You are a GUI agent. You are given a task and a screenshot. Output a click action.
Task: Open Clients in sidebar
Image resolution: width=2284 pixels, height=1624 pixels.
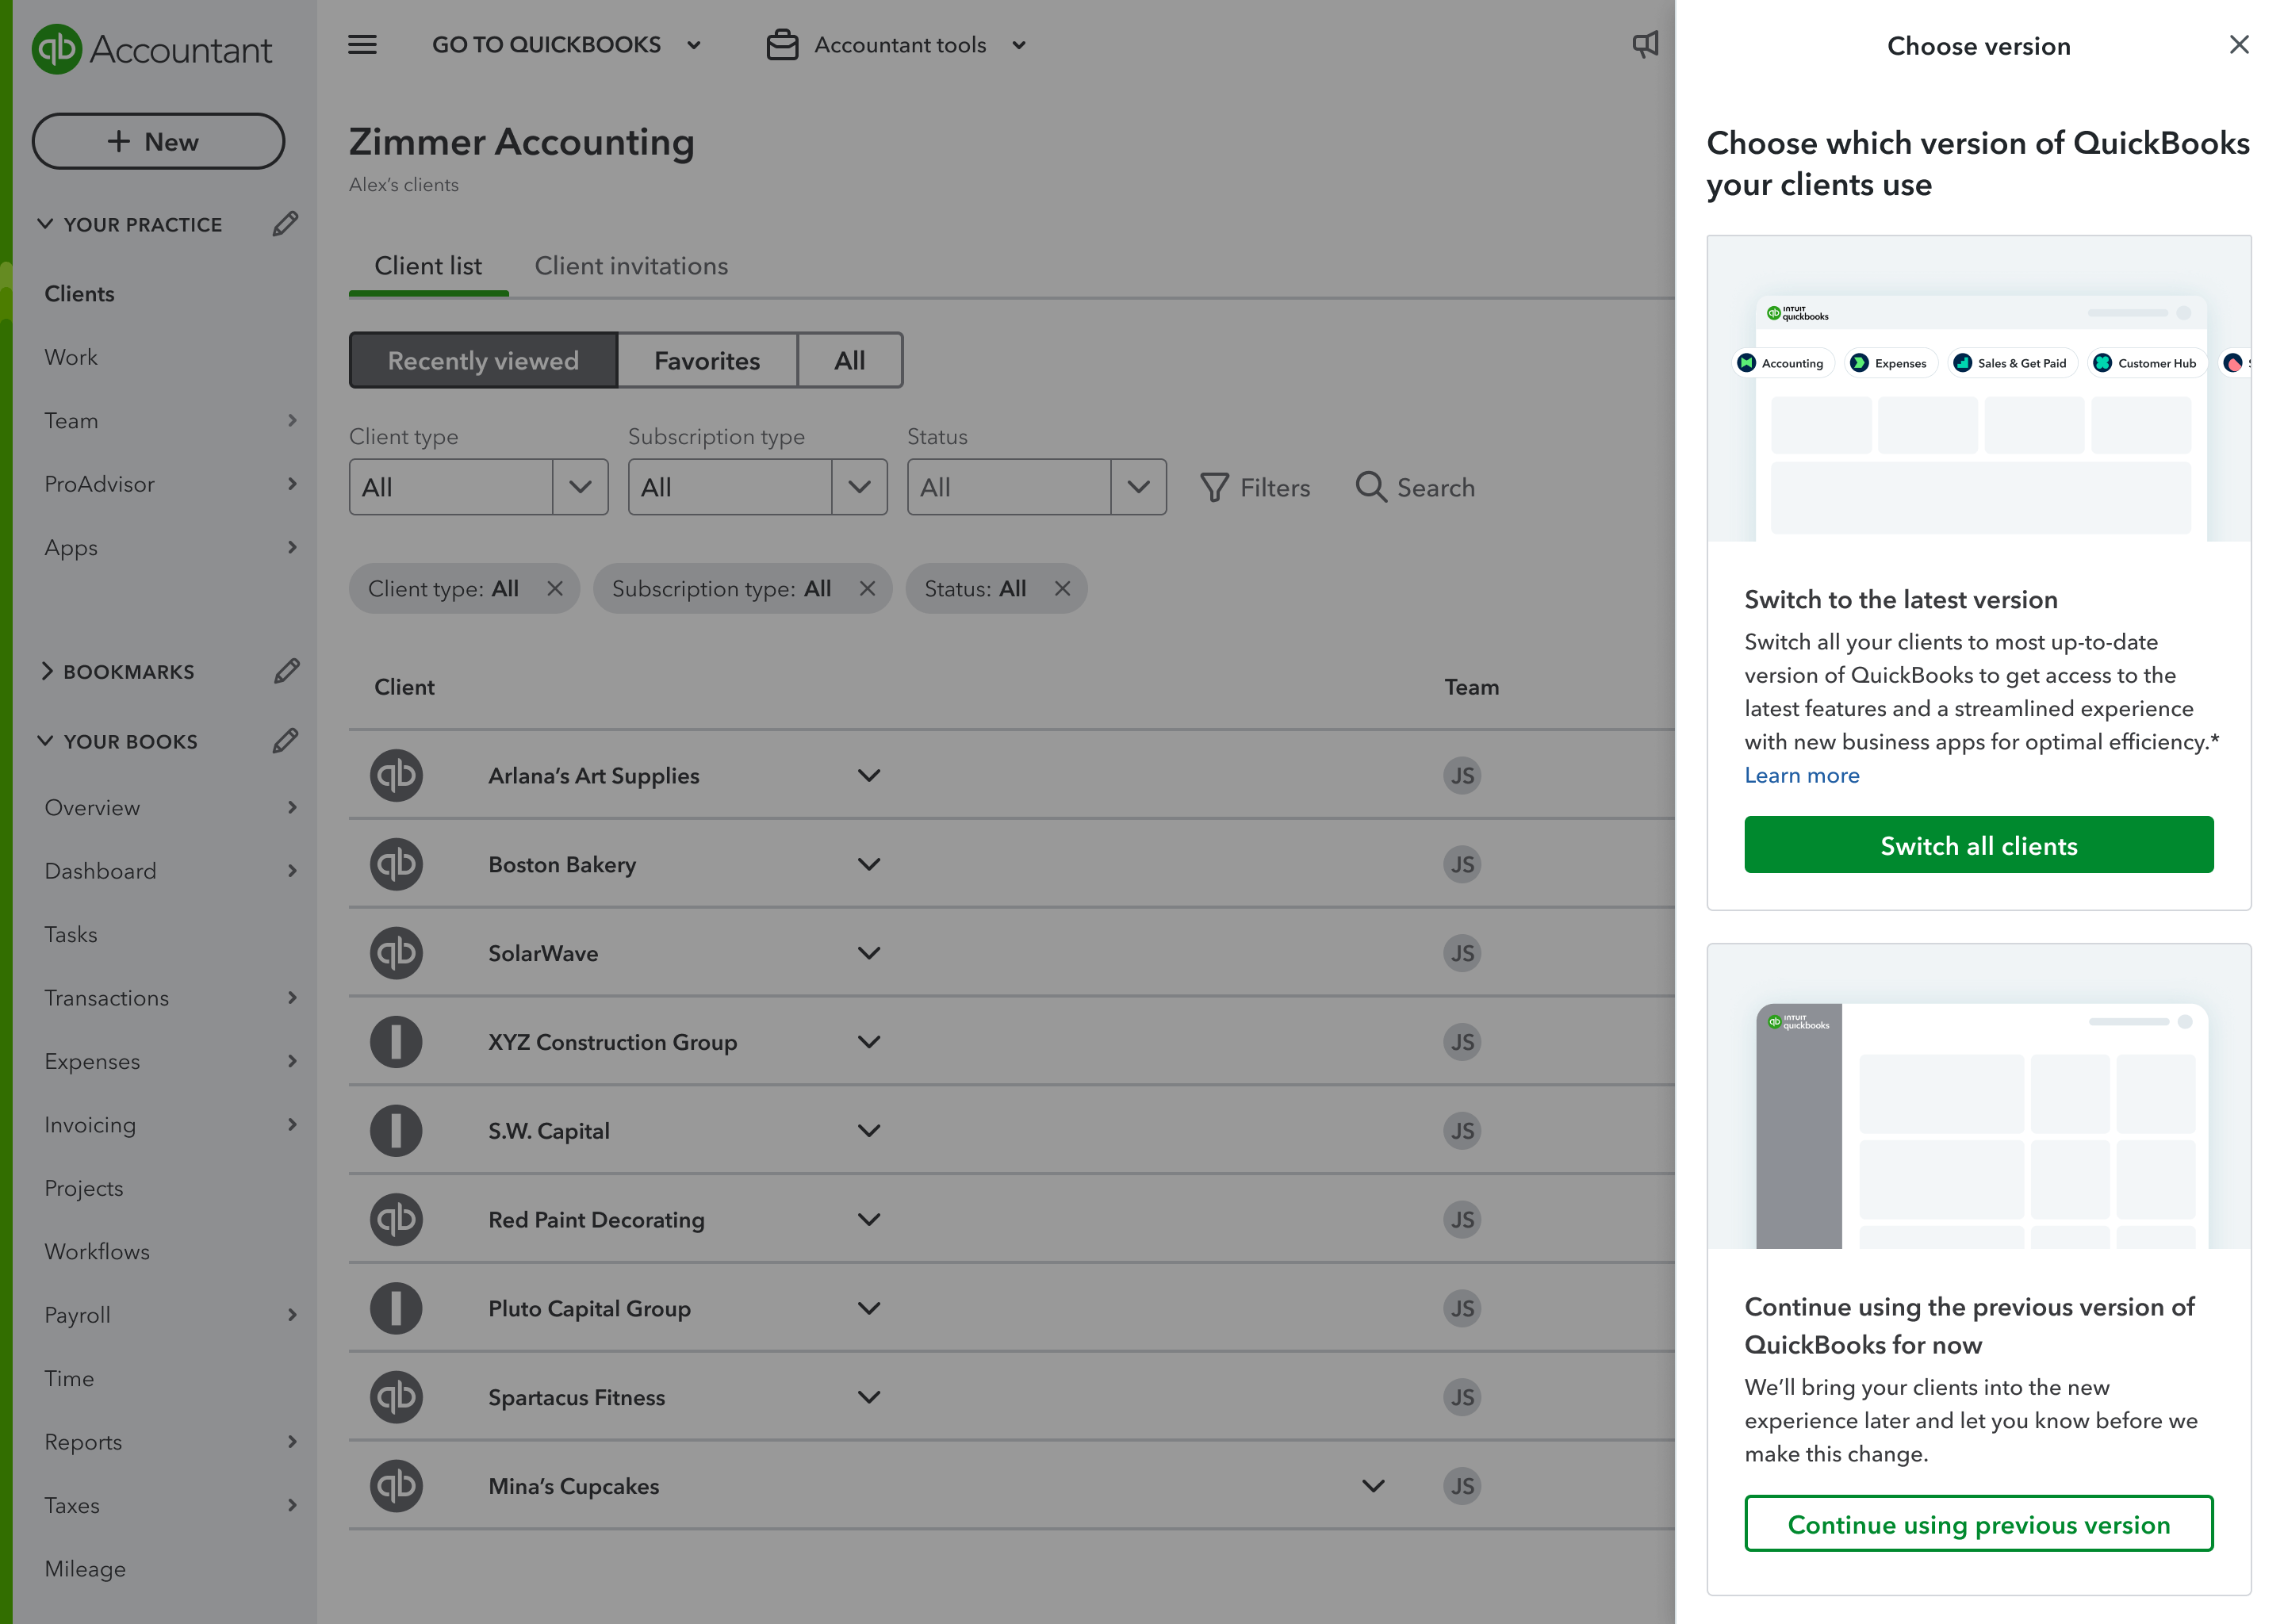pos(80,294)
